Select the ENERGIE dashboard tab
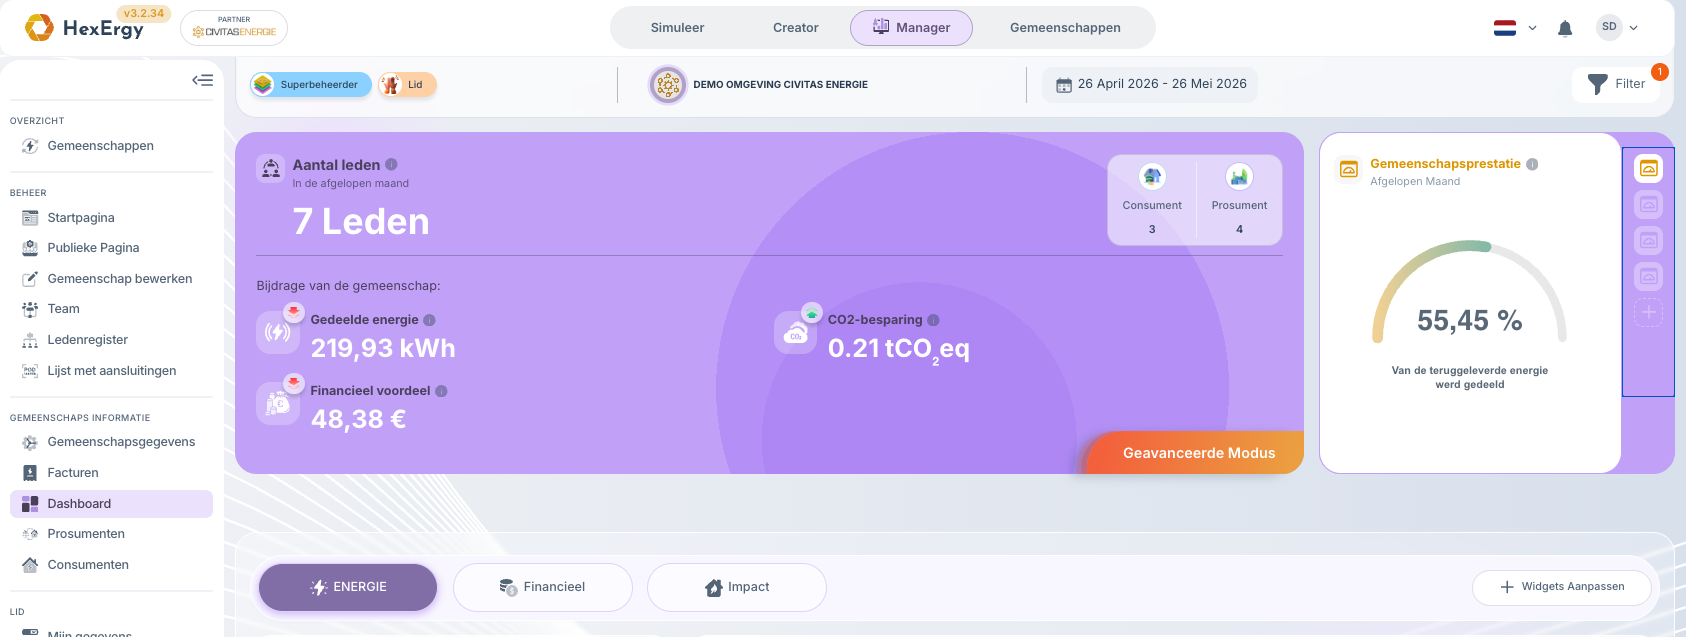 tap(348, 587)
